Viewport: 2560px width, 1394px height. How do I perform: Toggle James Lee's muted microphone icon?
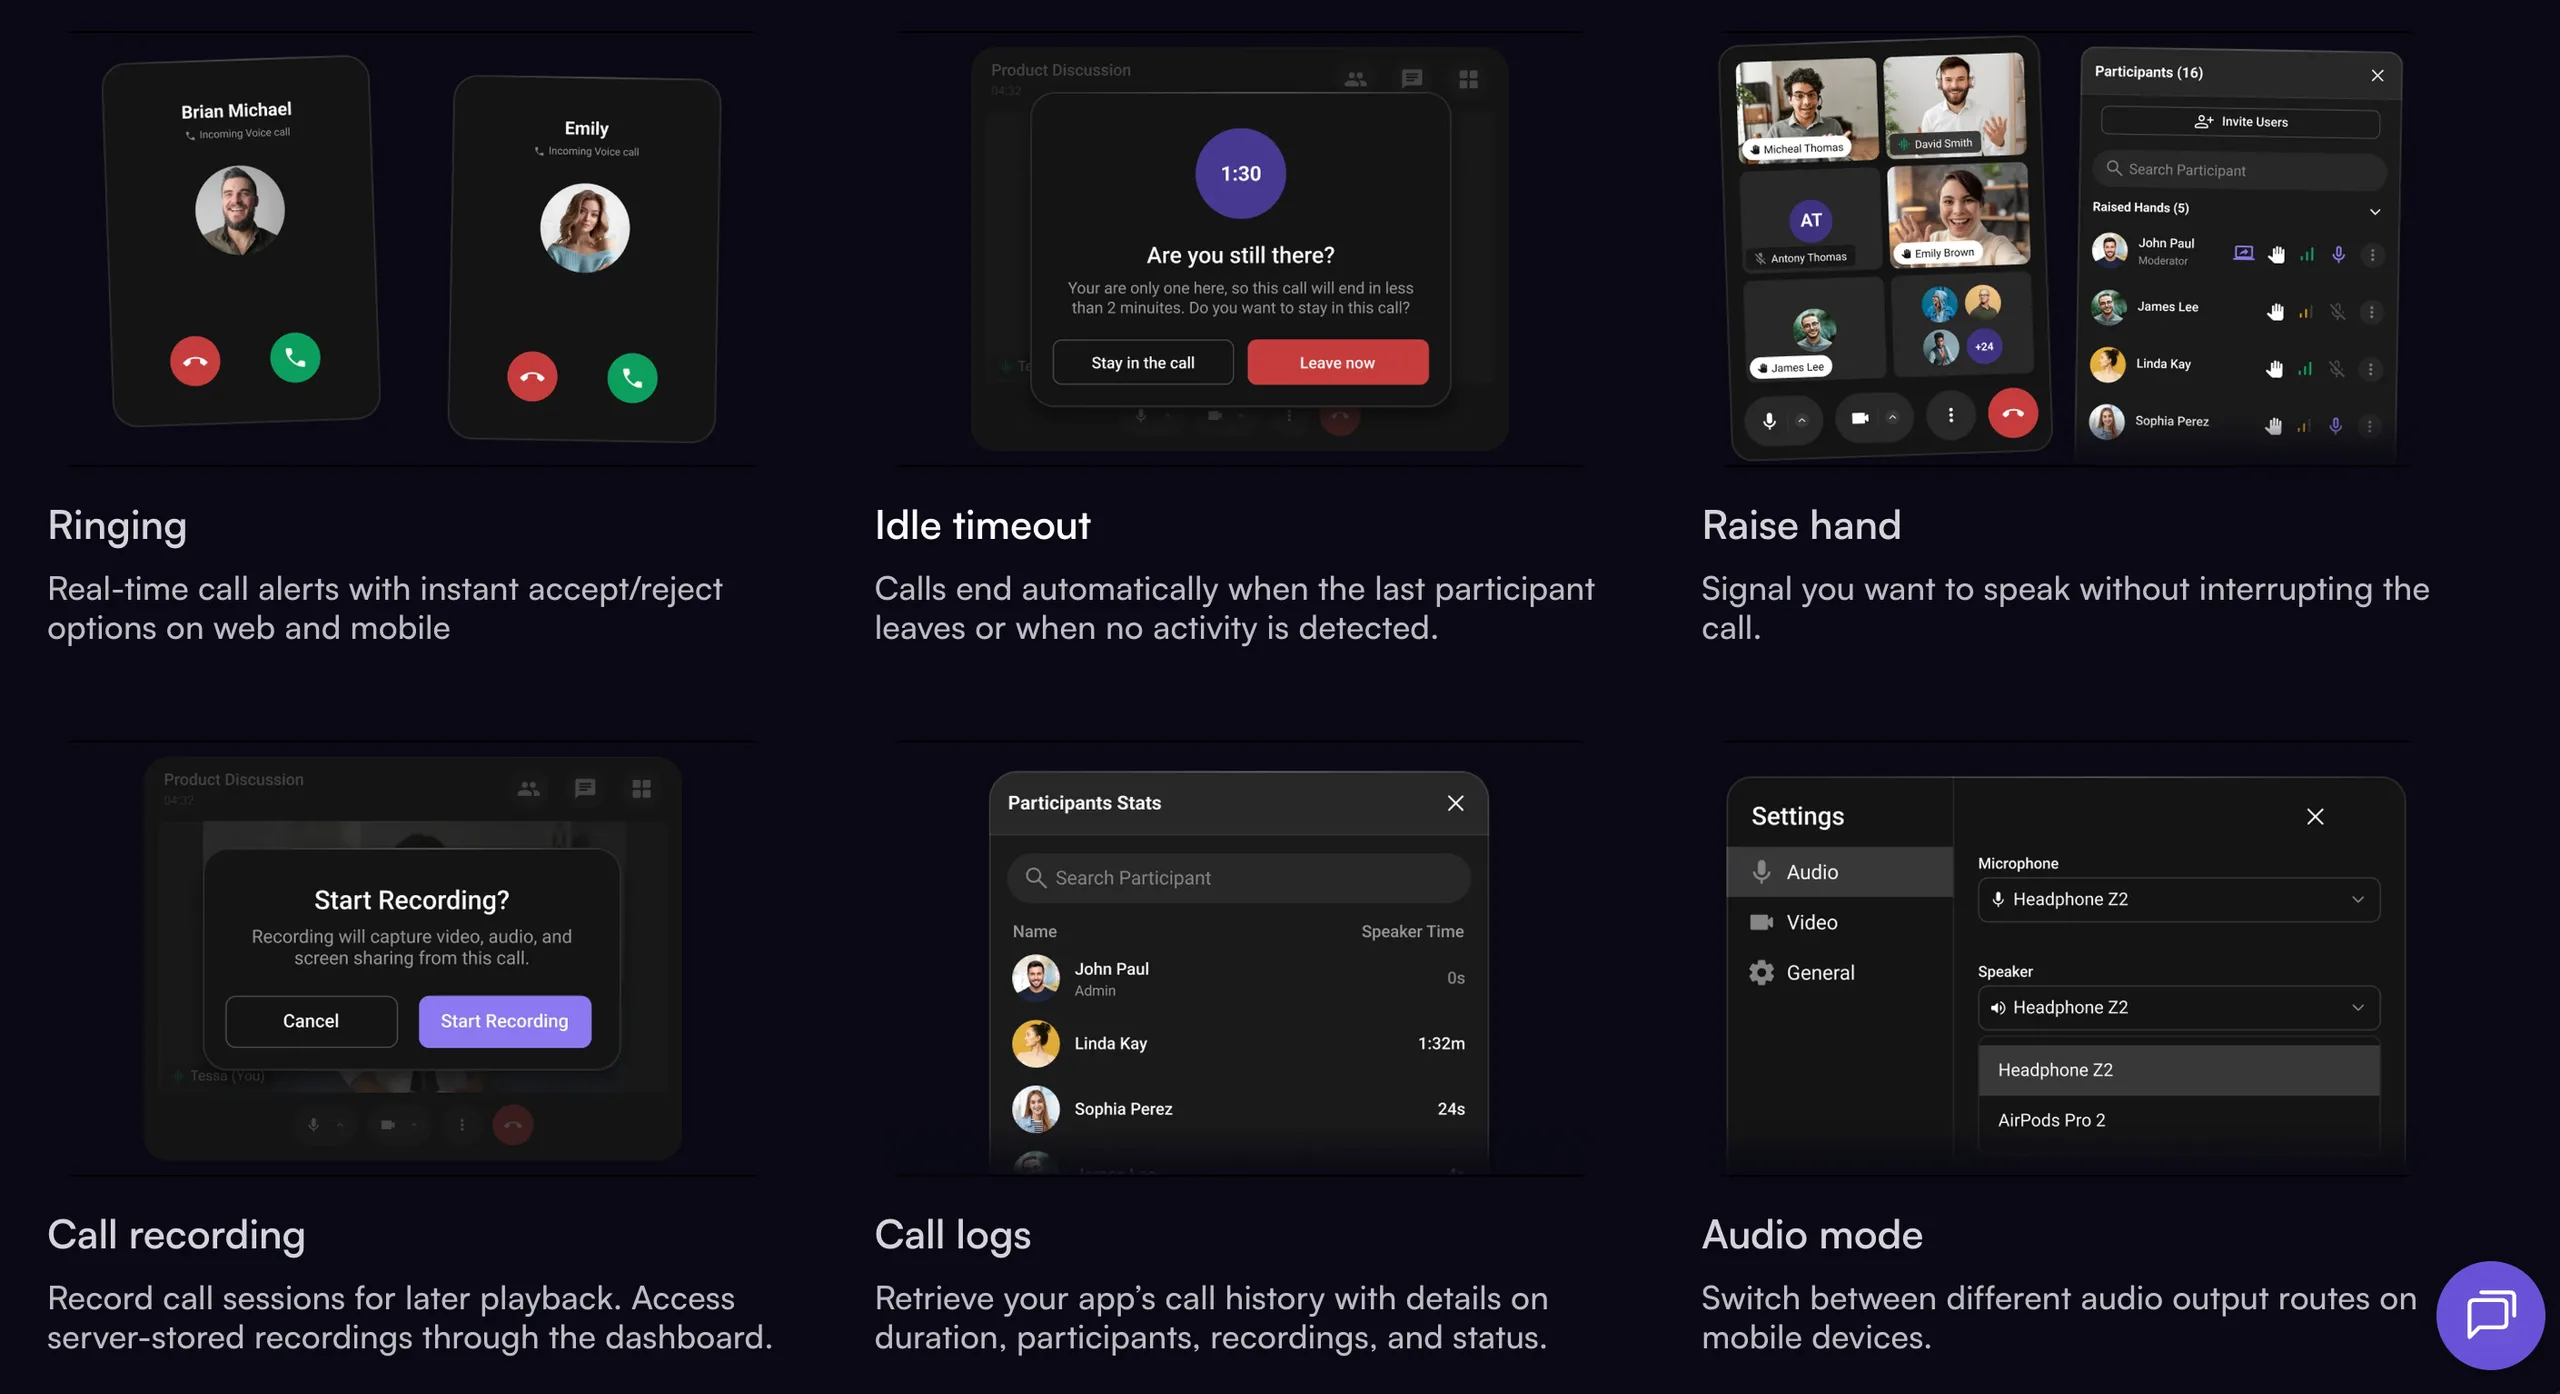click(x=2337, y=312)
